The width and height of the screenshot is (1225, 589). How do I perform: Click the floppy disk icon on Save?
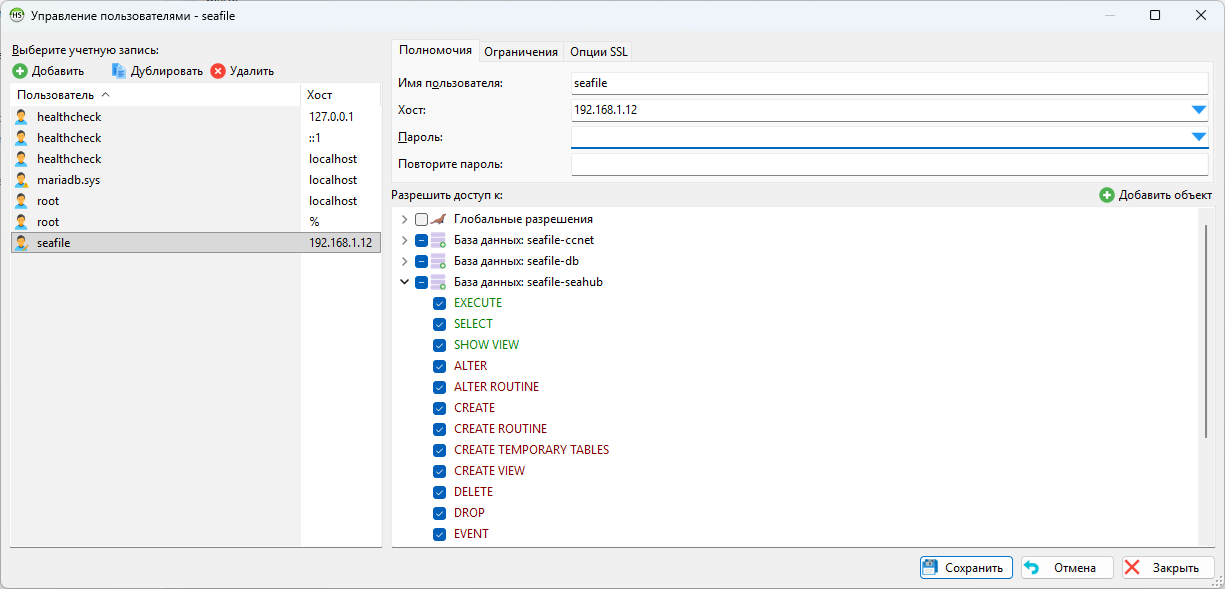[930, 567]
